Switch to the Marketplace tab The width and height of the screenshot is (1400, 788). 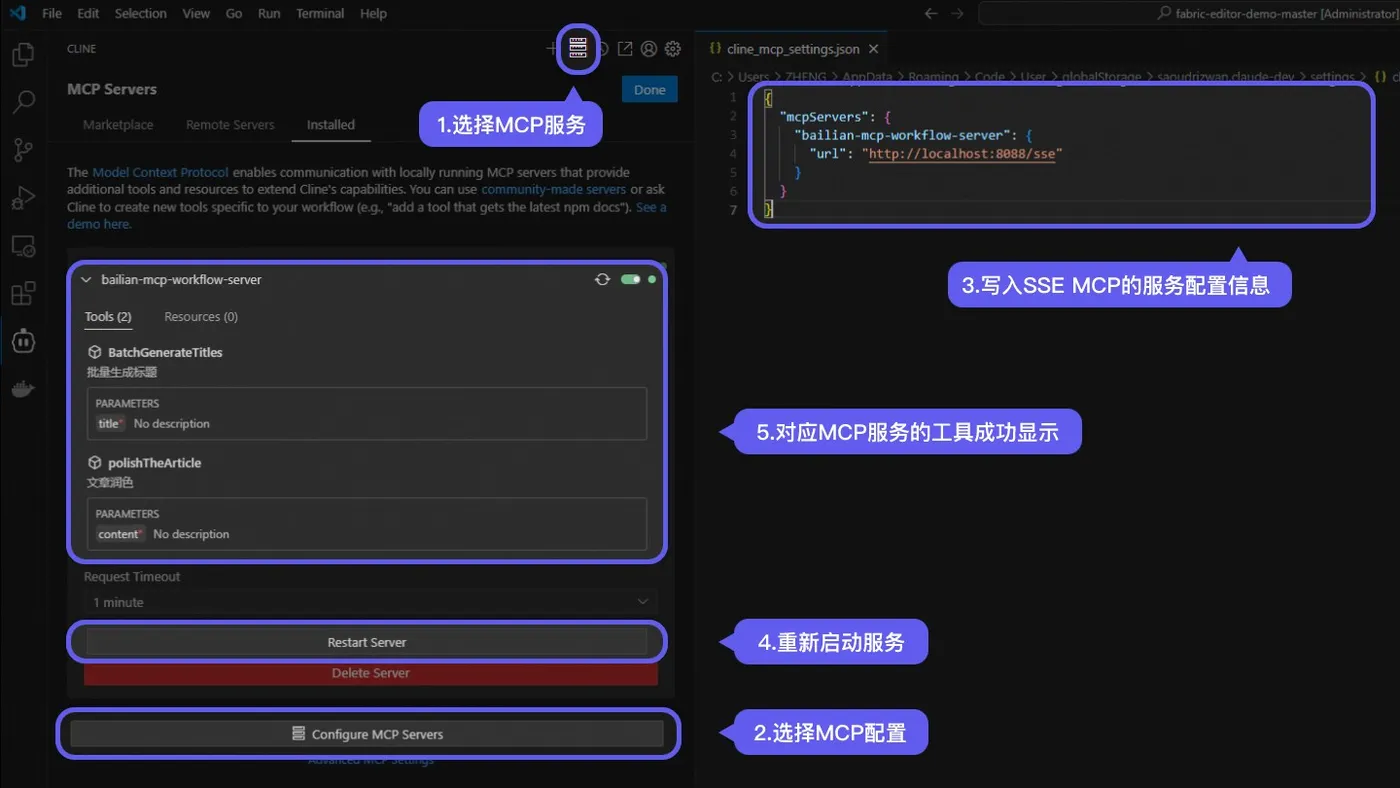click(118, 125)
